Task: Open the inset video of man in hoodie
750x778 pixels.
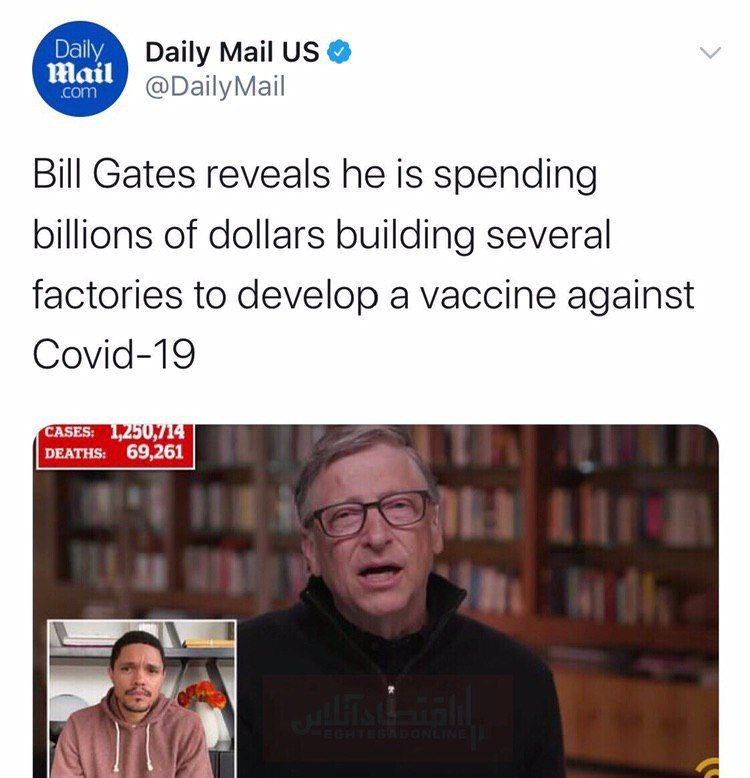Action: (142, 699)
